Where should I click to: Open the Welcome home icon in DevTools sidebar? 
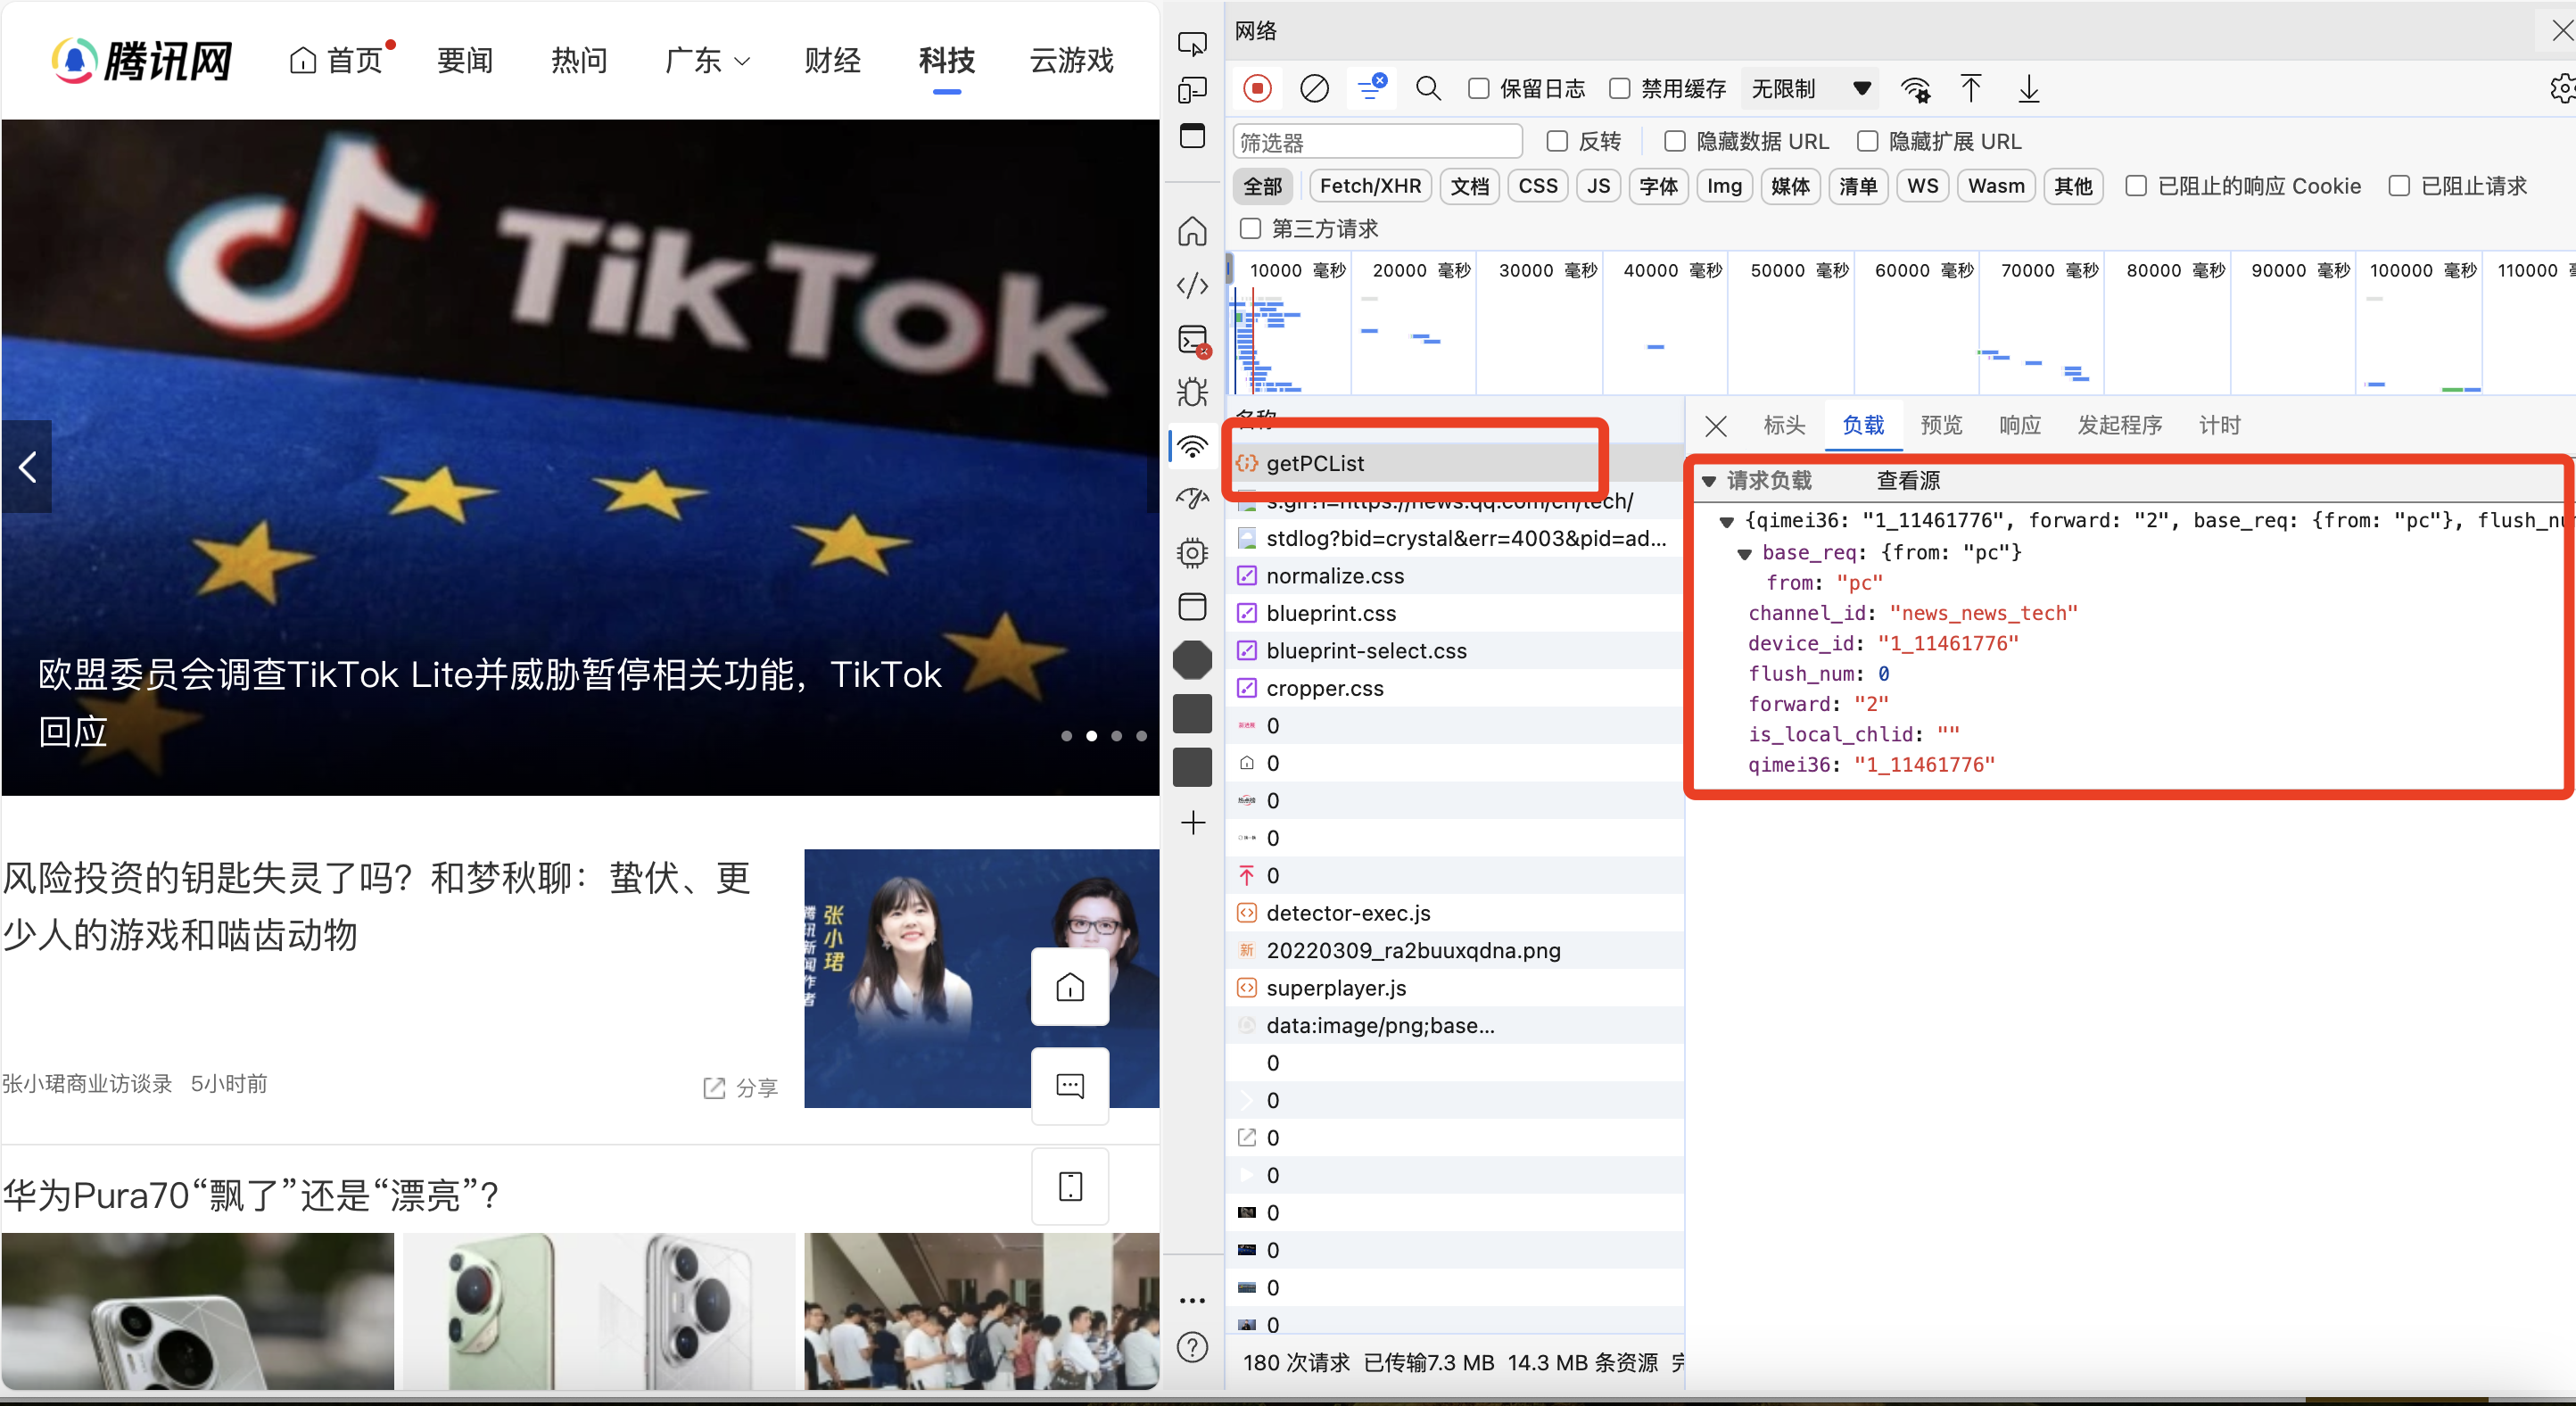(x=1192, y=232)
